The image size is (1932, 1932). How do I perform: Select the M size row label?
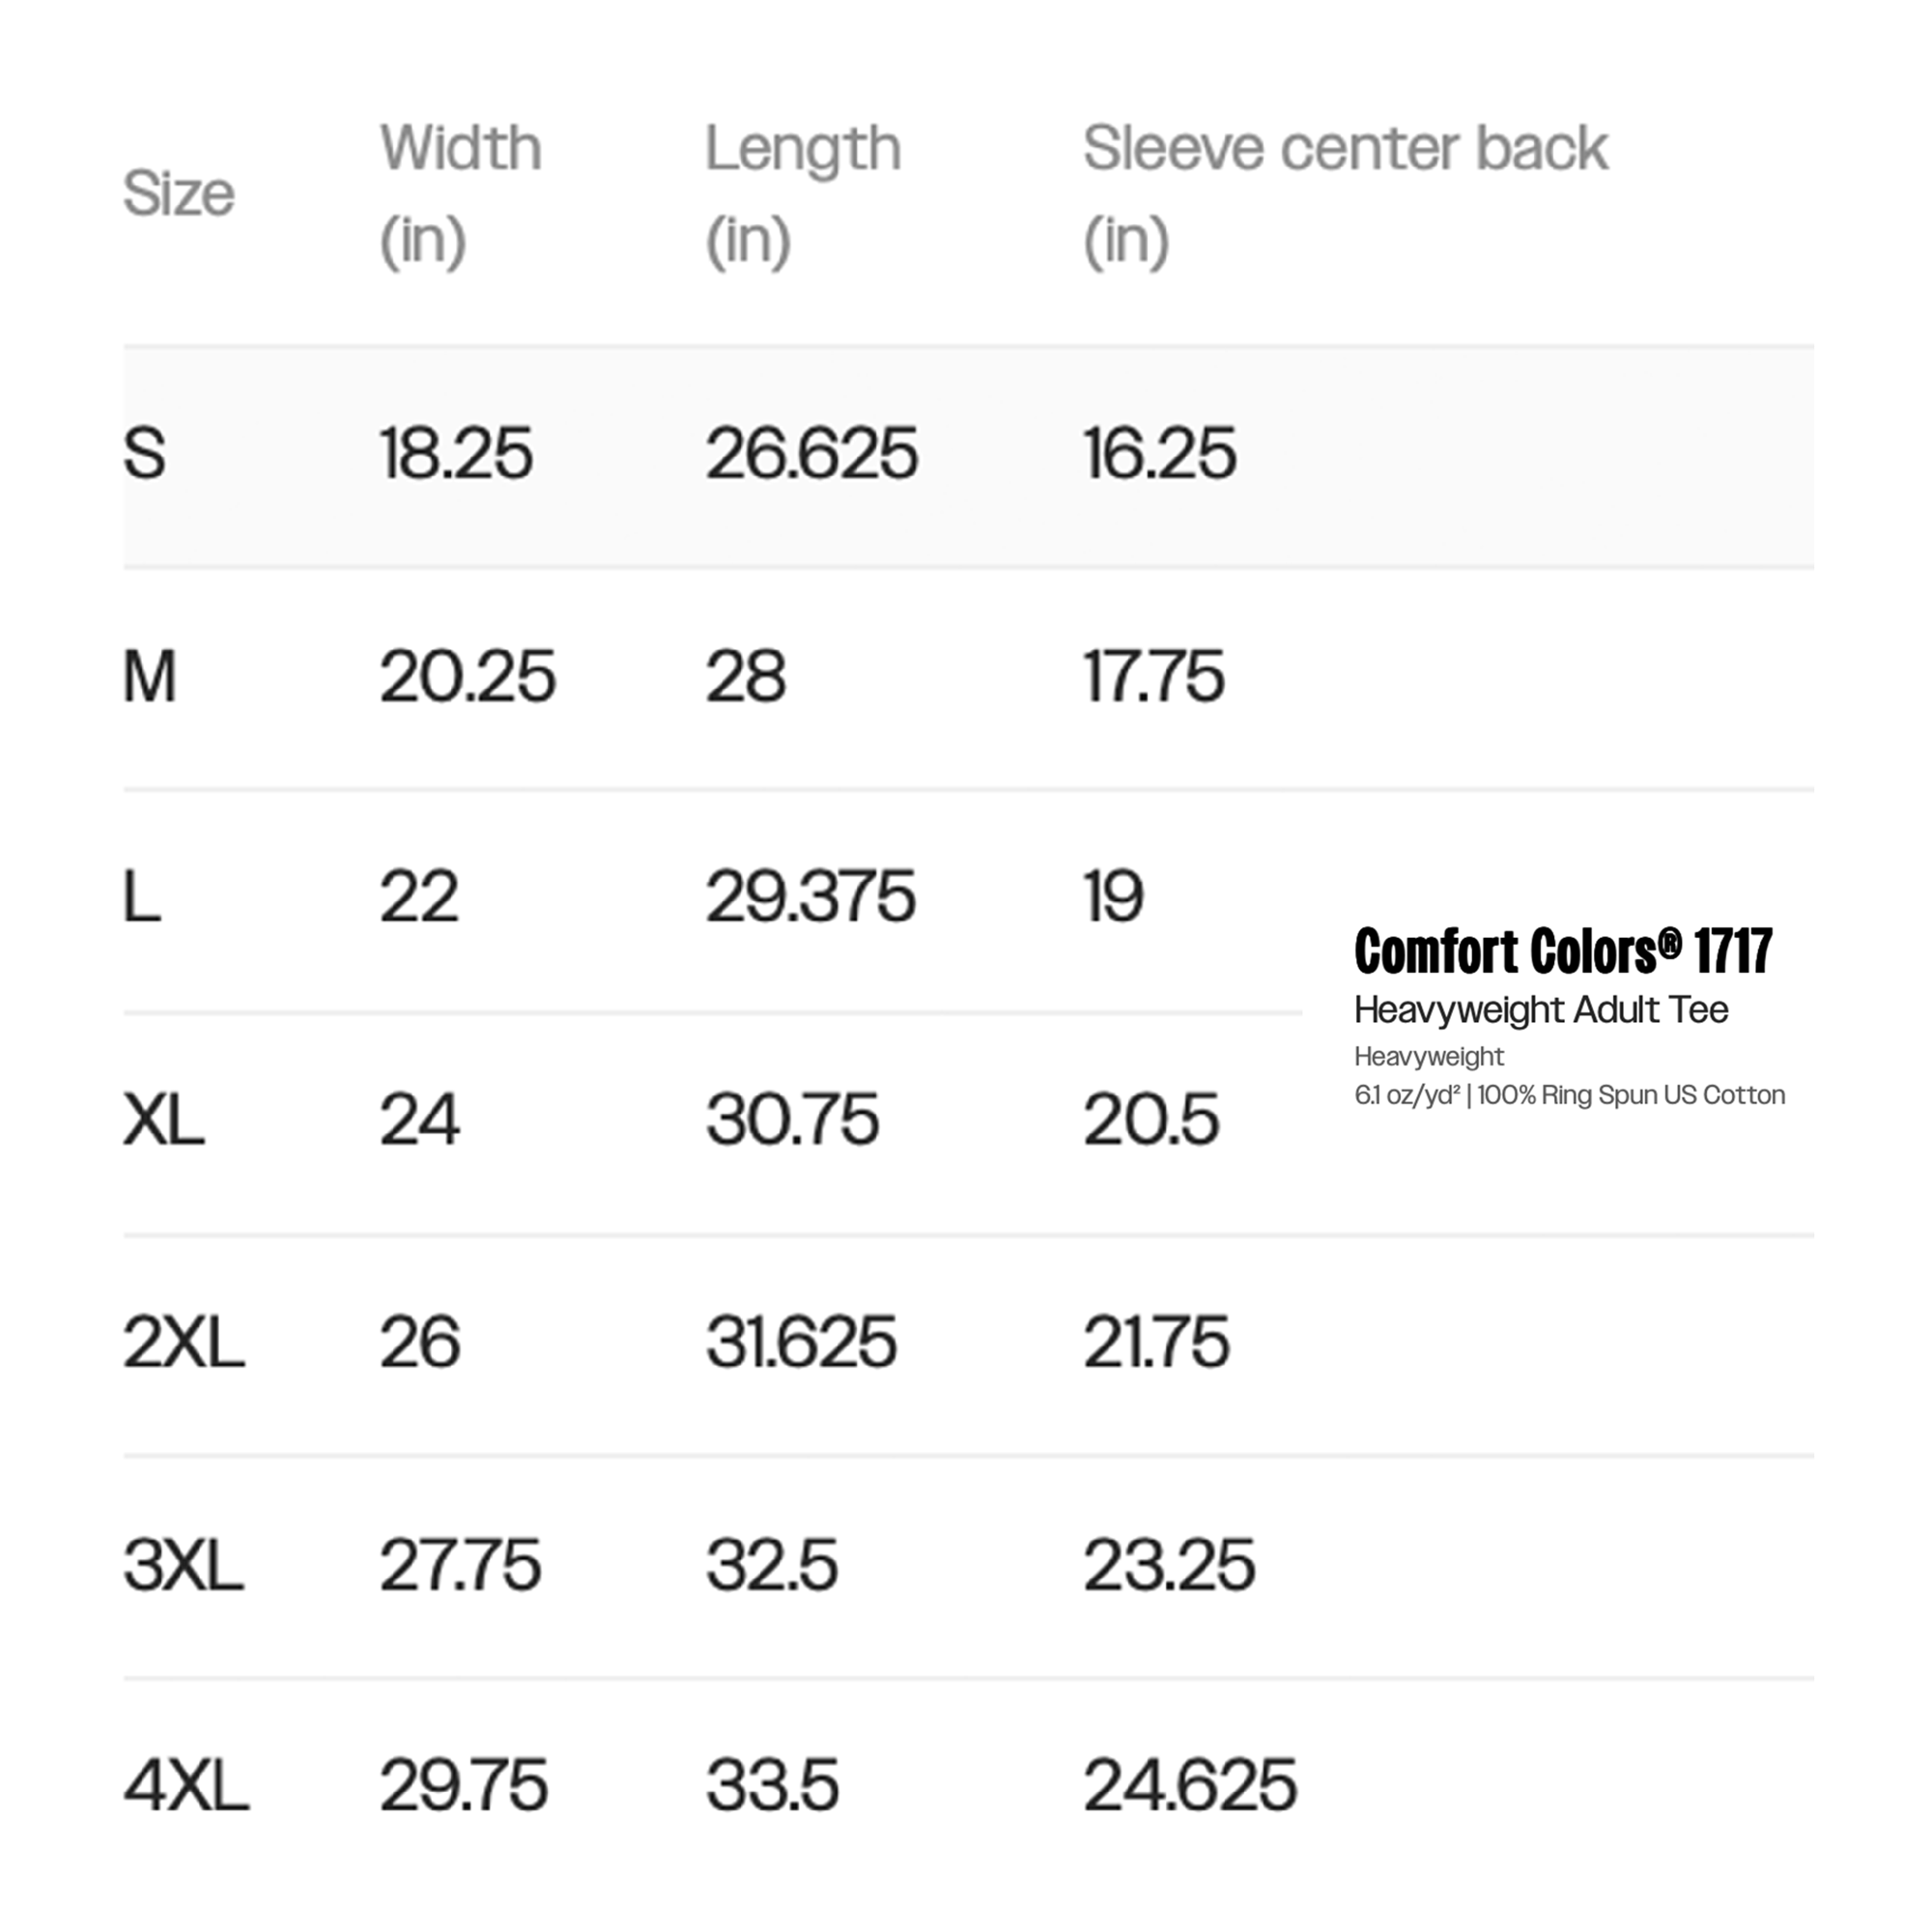[x=150, y=676]
